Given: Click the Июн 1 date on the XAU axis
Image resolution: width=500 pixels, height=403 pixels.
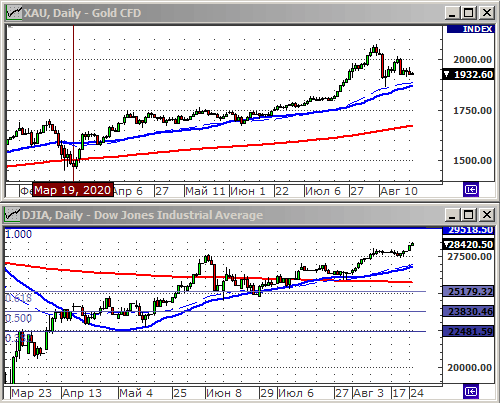Looking at the screenshot, I should point(248,191).
